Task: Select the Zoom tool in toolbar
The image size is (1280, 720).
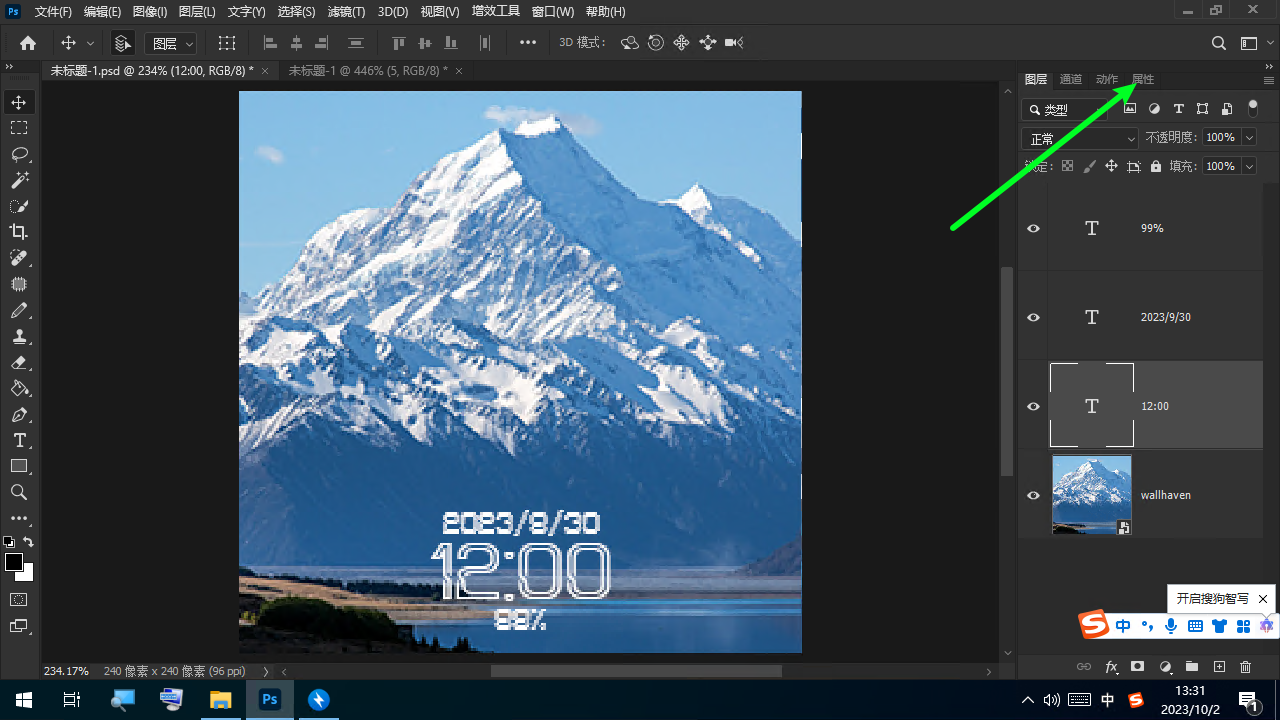Action: (19, 492)
